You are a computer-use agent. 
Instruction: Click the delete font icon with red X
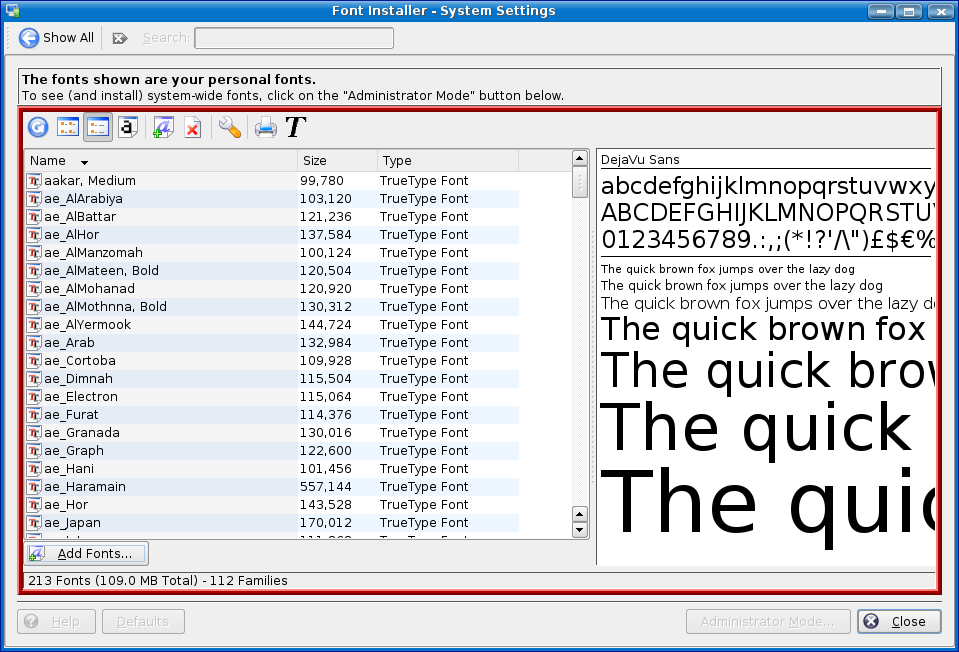click(193, 127)
